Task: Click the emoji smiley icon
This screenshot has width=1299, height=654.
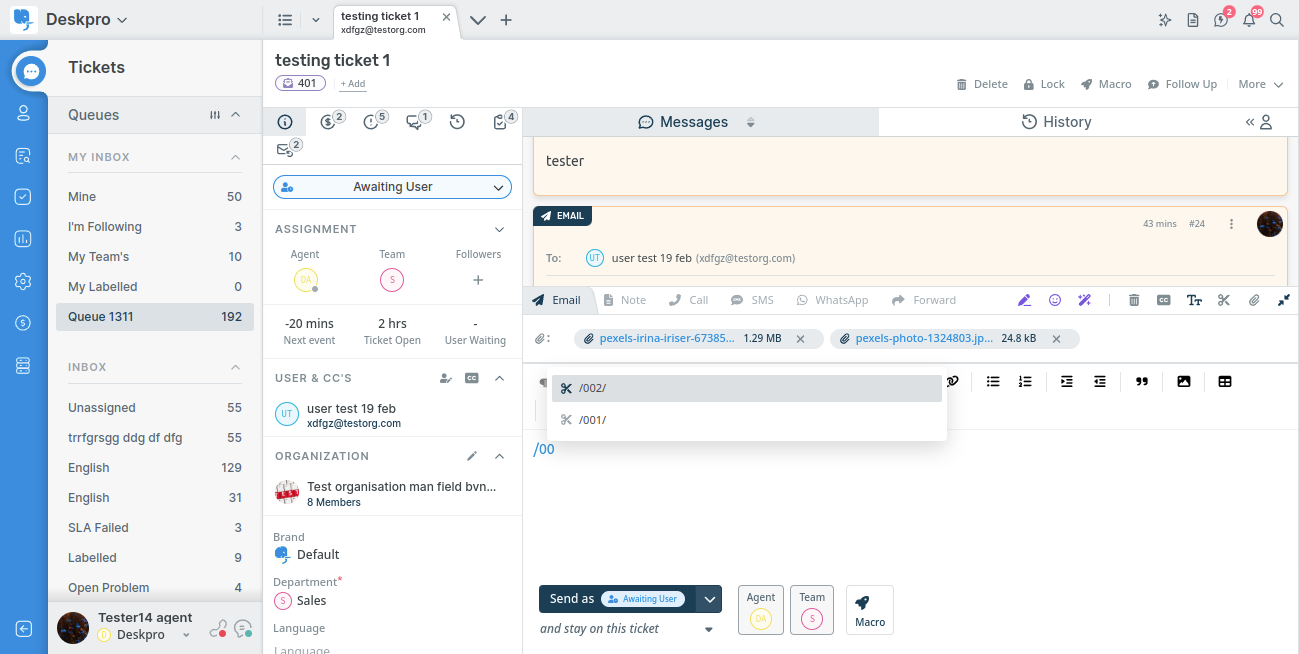Action: pyautogui.click(x=1054, y=300)
